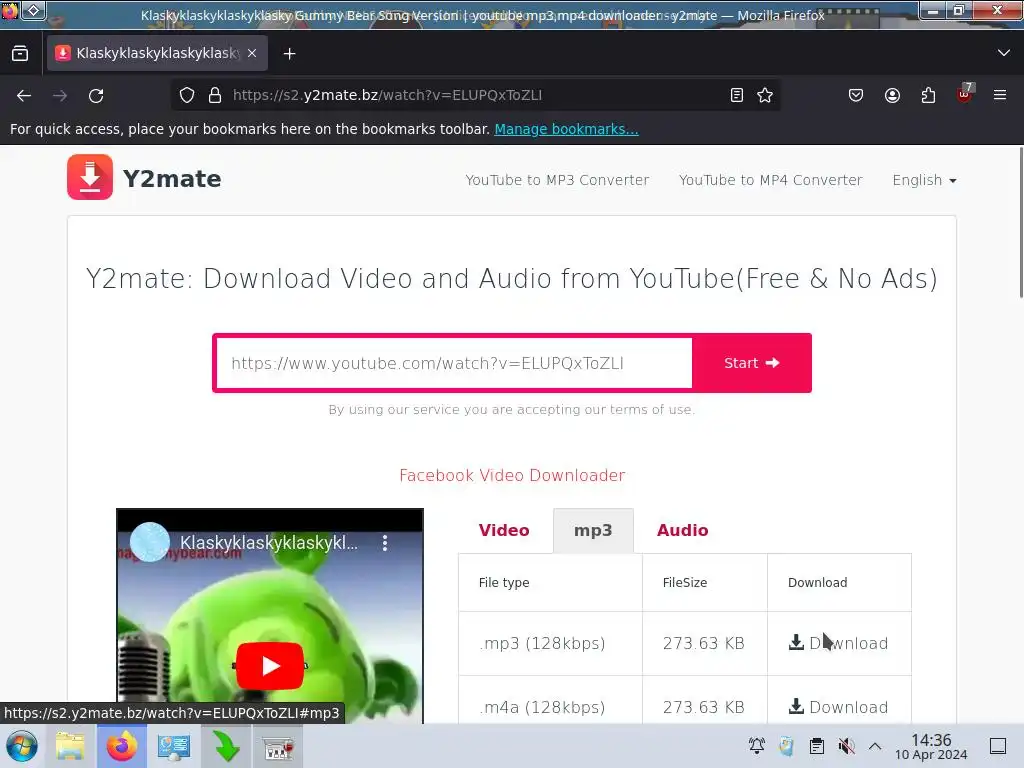This screenshot has width=1024, height=768.
Task: Open Facebook Video Downloader link
Action: pos(512,475)
